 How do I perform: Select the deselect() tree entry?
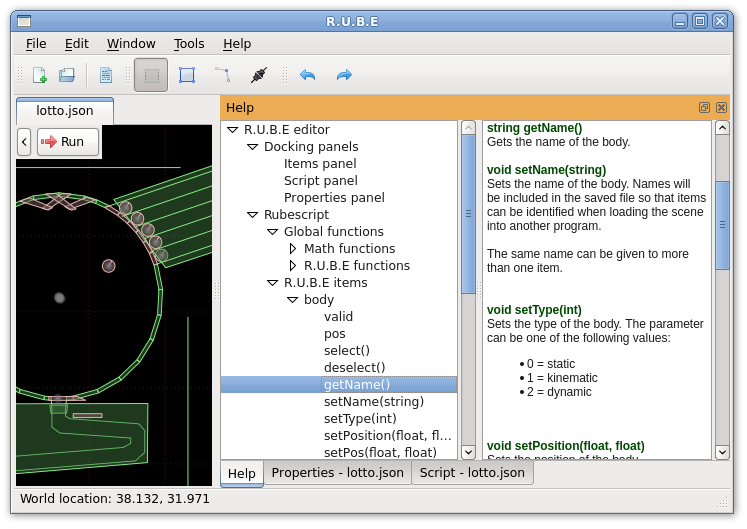tap(354, 368)
